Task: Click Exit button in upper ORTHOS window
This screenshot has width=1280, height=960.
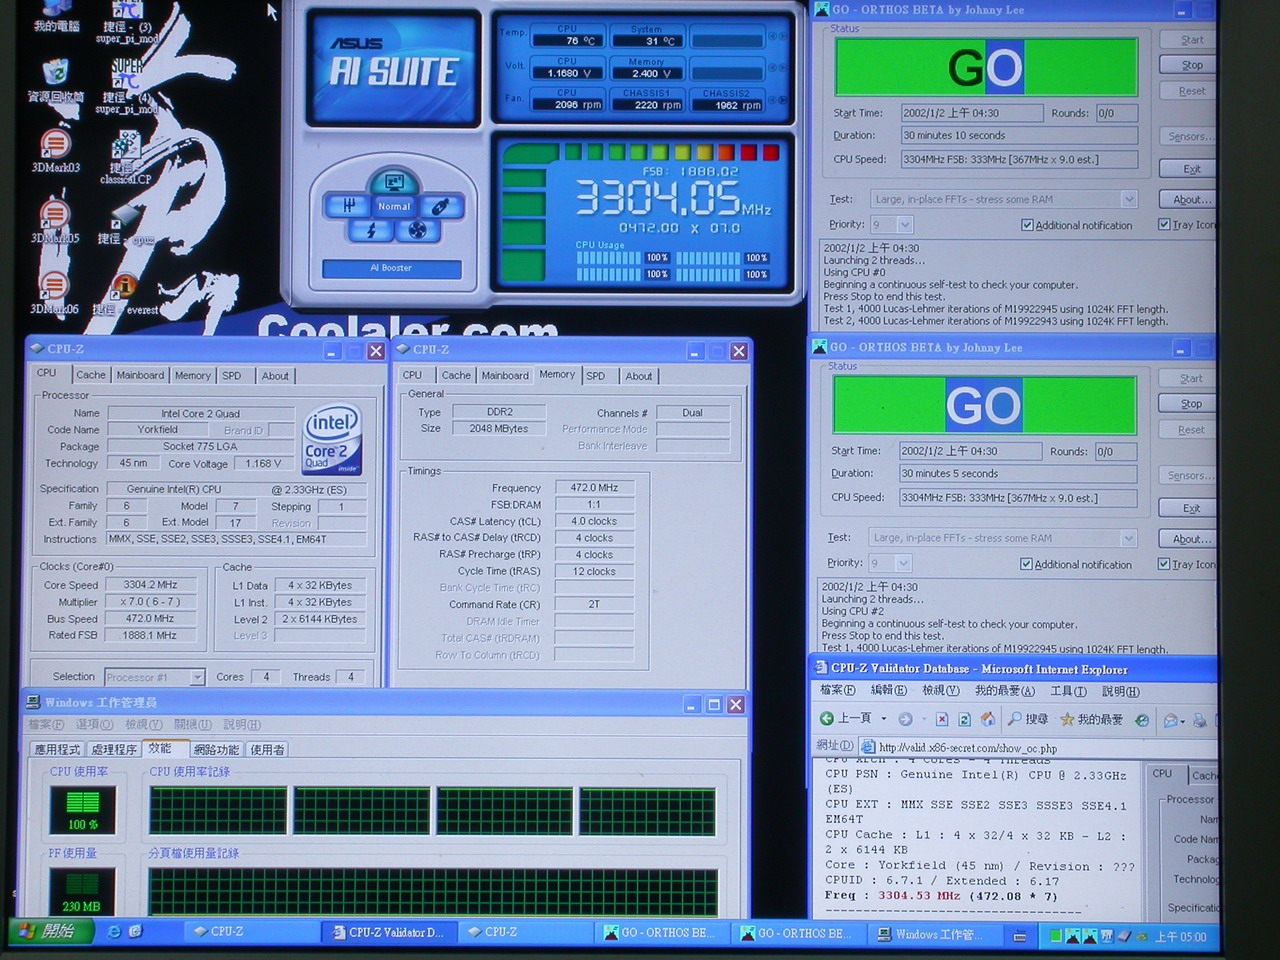Action: [x=1190, y=169]
